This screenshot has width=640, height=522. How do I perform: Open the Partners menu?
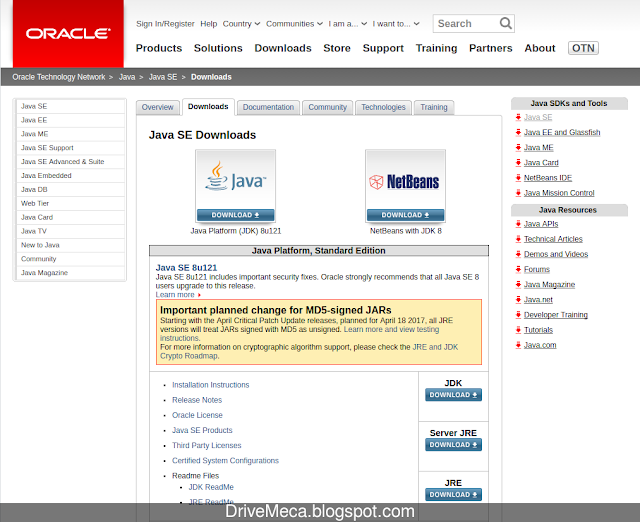(491, 48)
